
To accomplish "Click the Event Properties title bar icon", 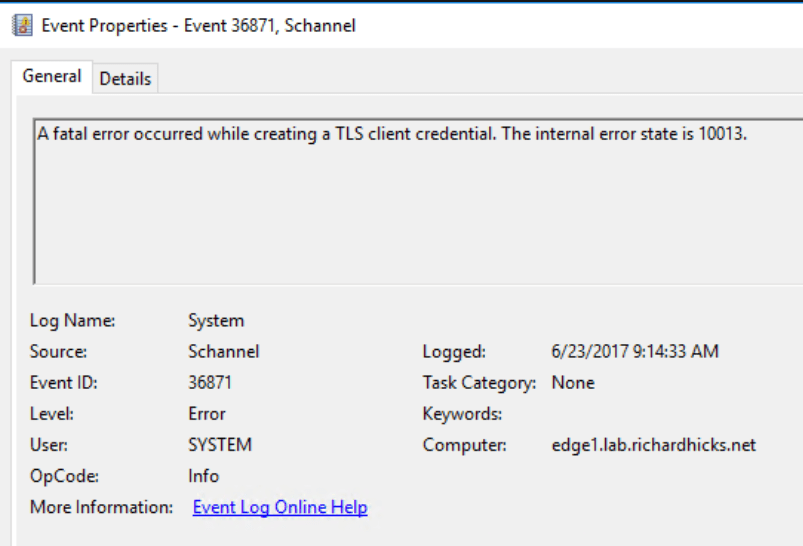I will [21, 26].
